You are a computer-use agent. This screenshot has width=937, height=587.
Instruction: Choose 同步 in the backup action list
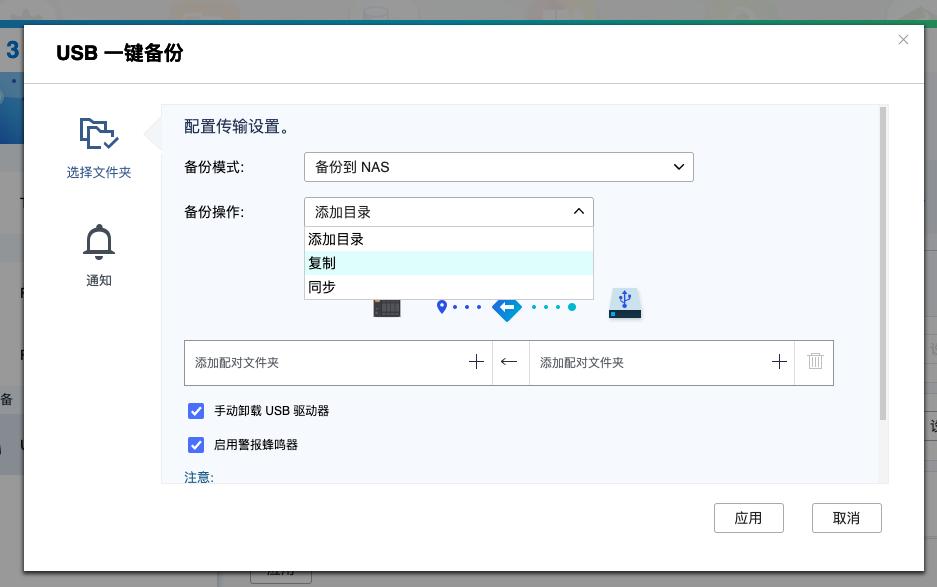click(x=448, y=287)
